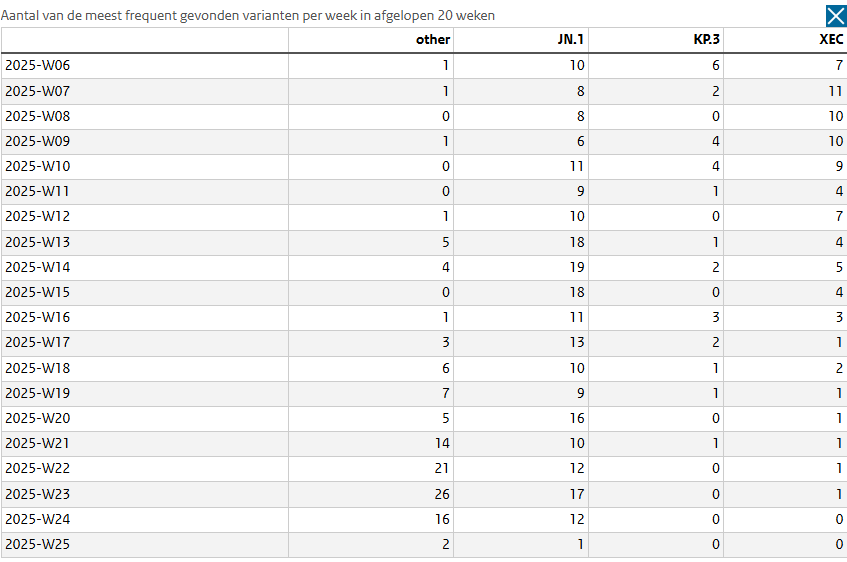This screenshot has width=847, height=562.
Task: Click JN.1 value 19 in W14 row
Action: click(577, 267)
